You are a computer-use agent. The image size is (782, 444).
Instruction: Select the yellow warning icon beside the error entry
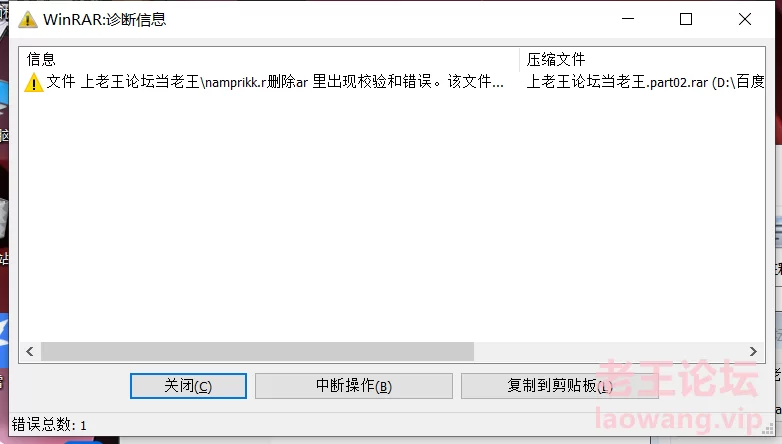pos(33,82)
